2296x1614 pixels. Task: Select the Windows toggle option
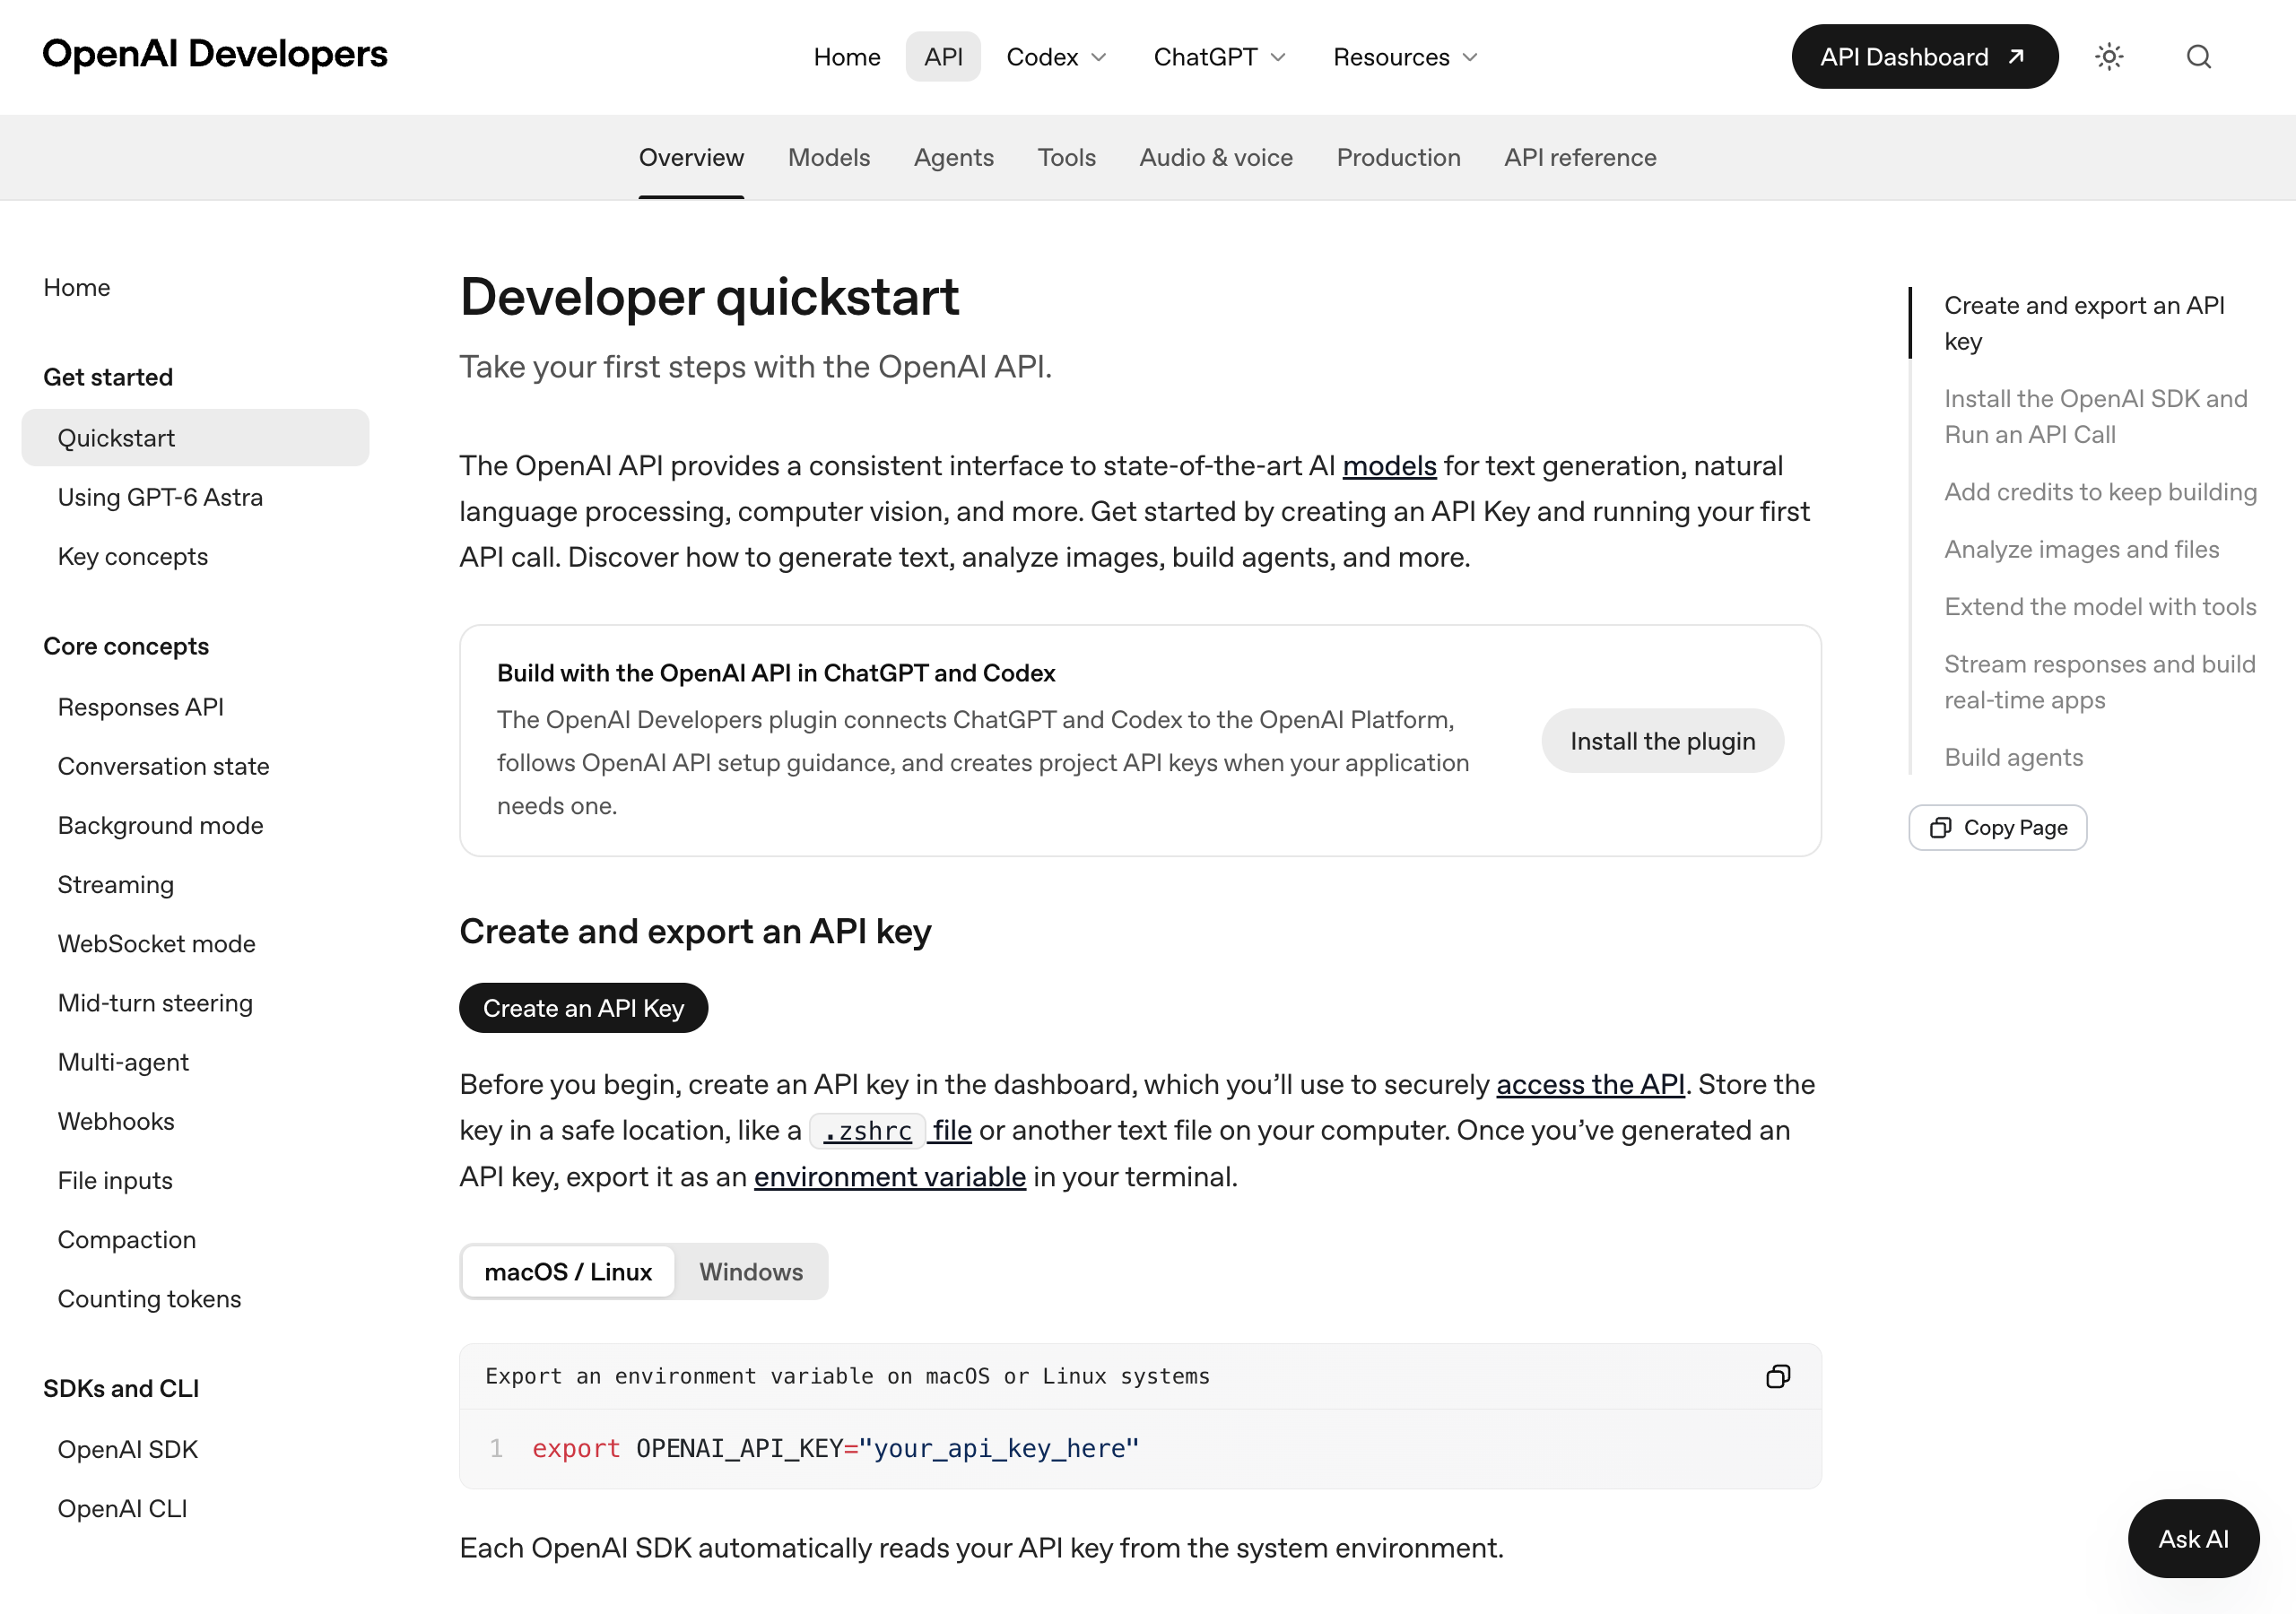[x=751, y=1272]
